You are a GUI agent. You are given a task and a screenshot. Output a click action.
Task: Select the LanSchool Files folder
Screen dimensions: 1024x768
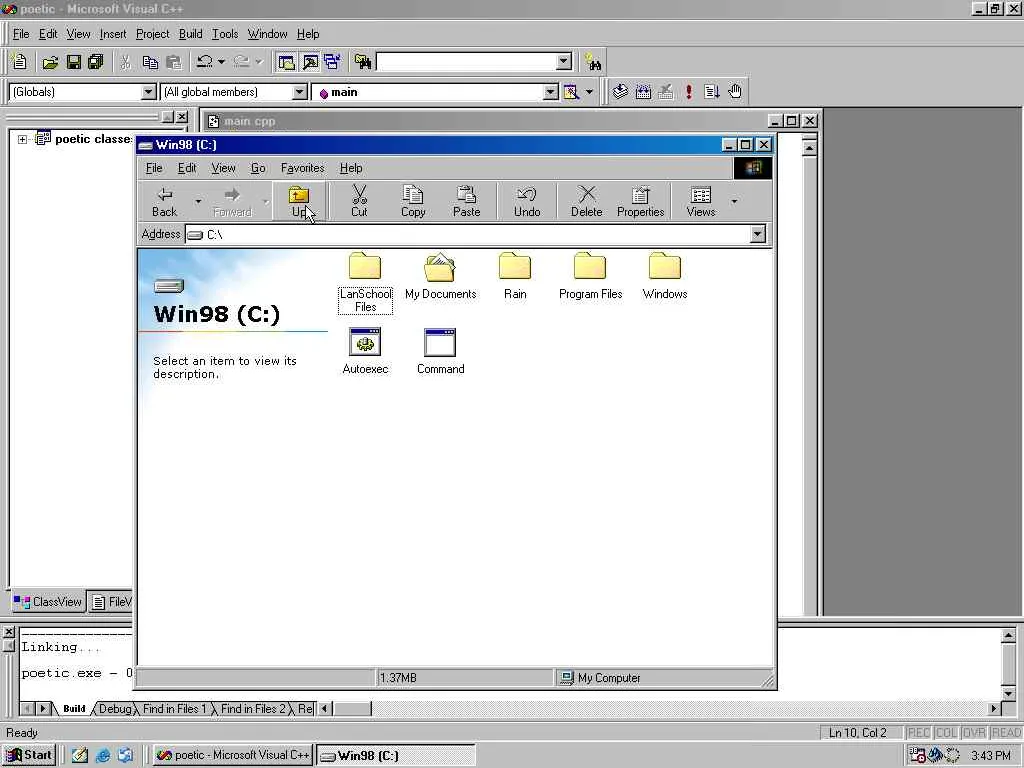(x=365, y=283)
